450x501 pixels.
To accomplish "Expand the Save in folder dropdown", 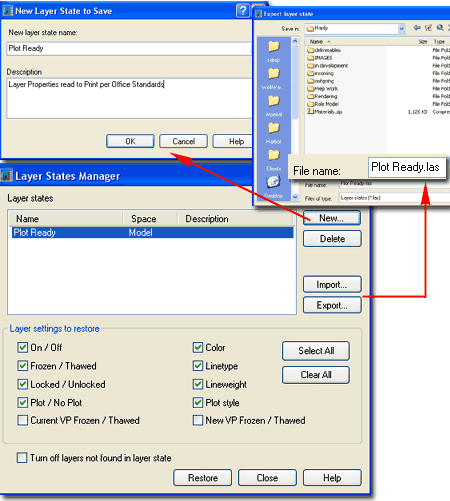I will point(401,29).
